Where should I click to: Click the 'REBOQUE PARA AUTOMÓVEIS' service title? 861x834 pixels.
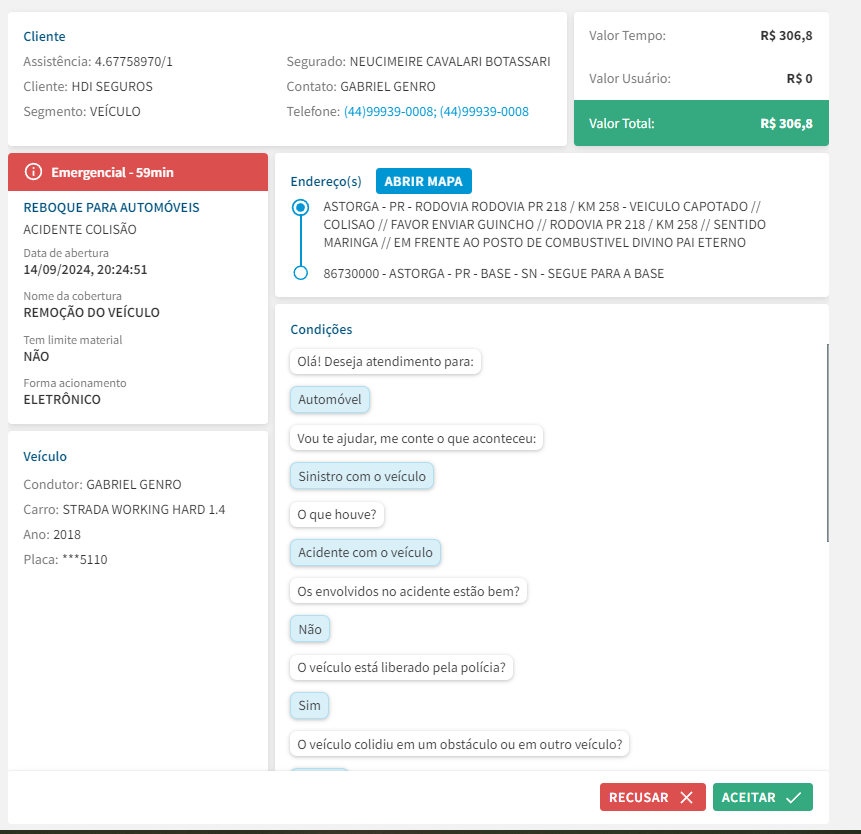[111, 207]
